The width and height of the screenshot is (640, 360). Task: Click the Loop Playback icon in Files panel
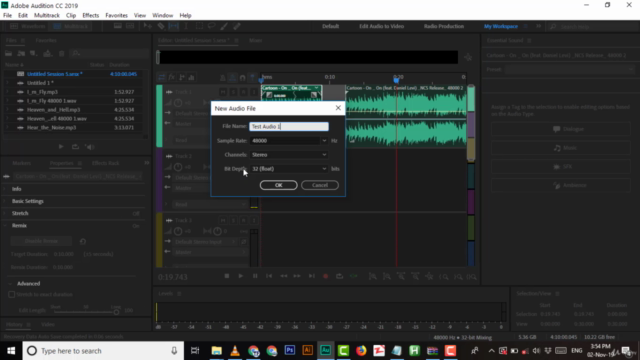point(75,147)
